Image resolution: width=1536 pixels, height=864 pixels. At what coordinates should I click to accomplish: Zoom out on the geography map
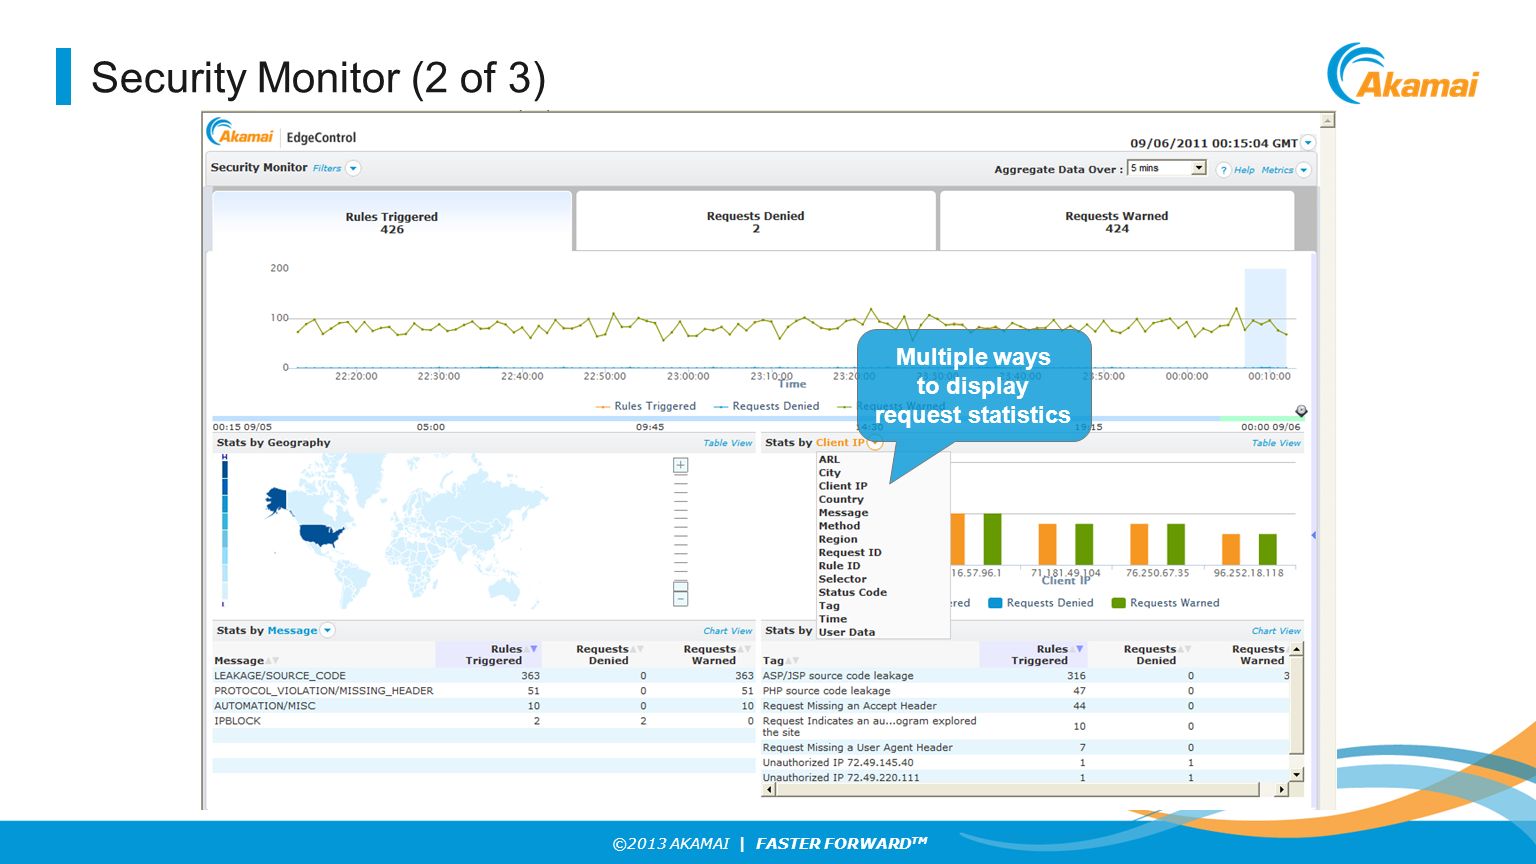coord(681,598)
